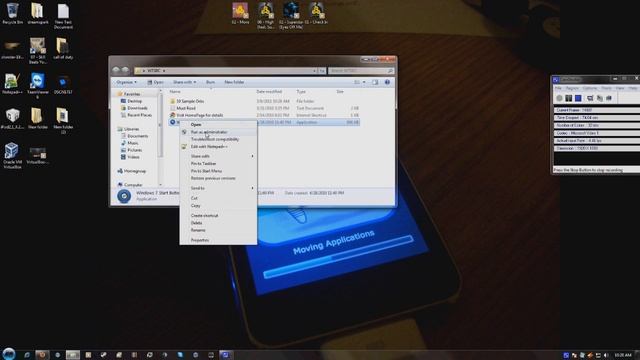Select New folder (2) desktop icon
Image resolution: width=640 pixels, height=360 pixels.
click(x=63, y=120)
